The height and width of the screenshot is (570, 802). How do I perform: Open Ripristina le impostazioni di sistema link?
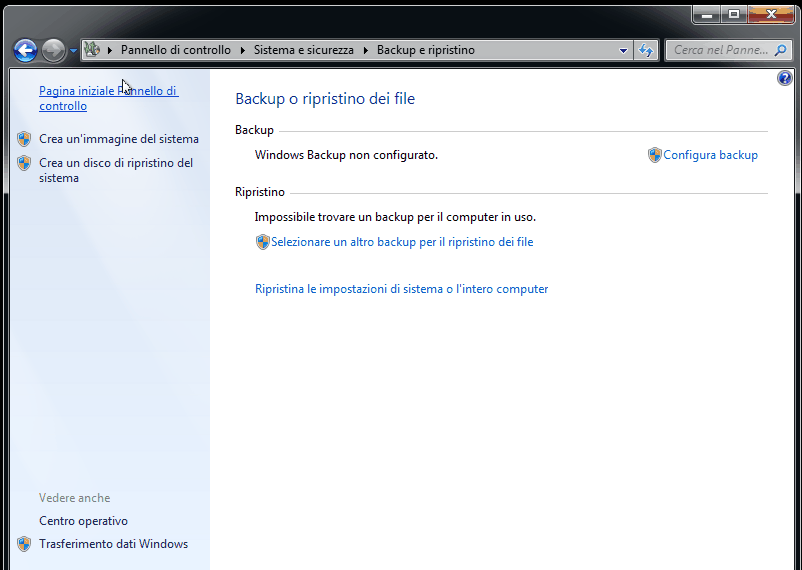pyautogui.click(x=402, y=289)
